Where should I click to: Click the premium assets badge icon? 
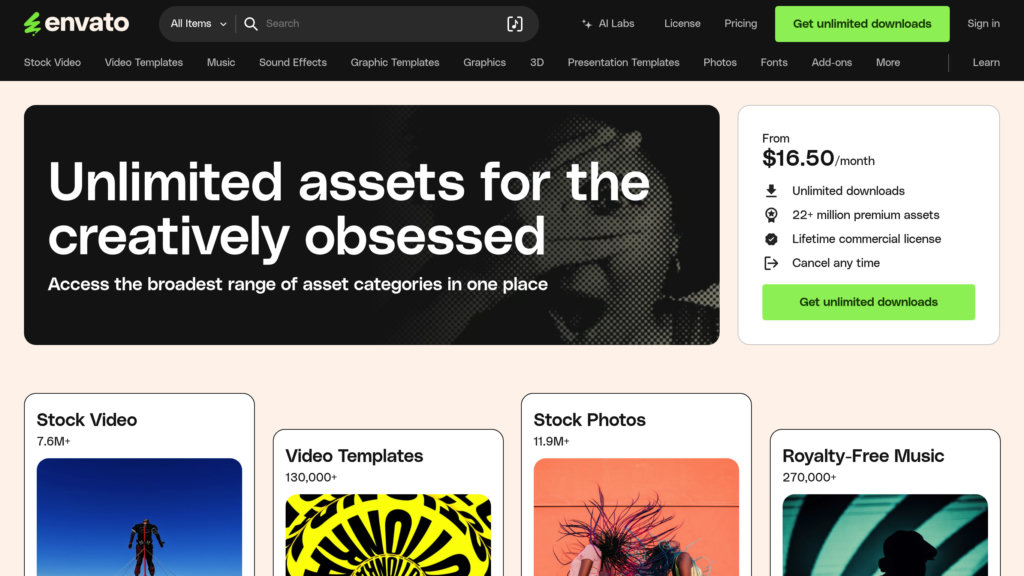[771, 215]
